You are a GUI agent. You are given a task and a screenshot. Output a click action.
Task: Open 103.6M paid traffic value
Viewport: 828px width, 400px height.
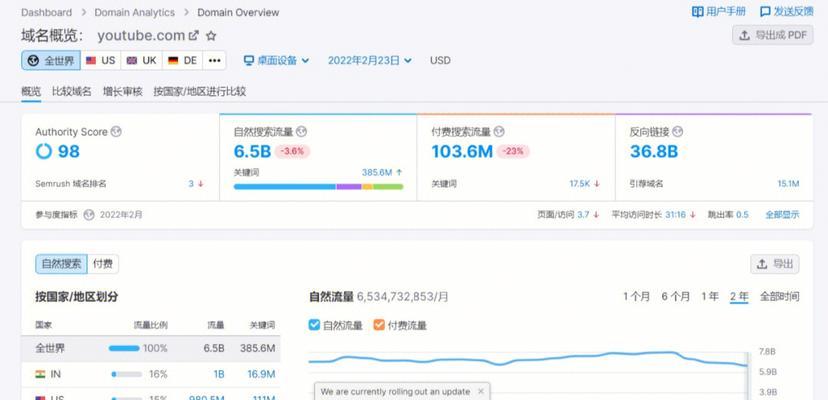point(462,152)
